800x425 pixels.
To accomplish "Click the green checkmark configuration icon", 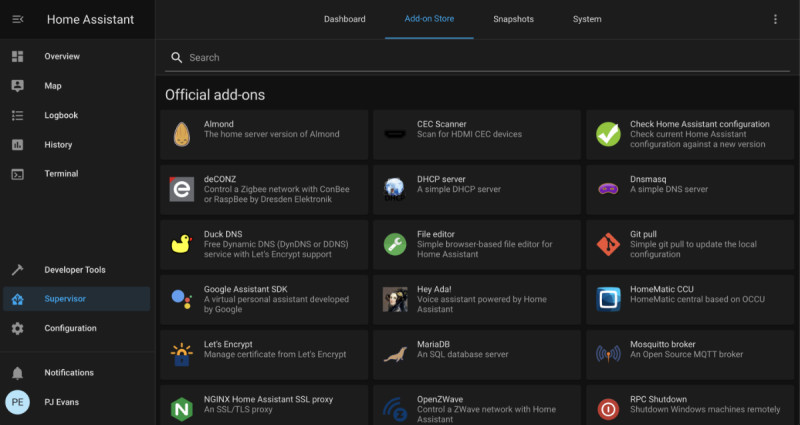I will (x=608, y=134).
